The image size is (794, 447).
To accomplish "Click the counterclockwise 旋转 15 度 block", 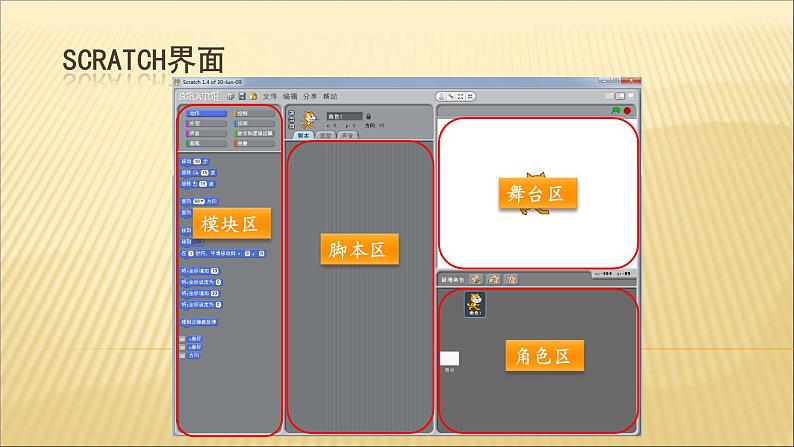I will point(198,184).
